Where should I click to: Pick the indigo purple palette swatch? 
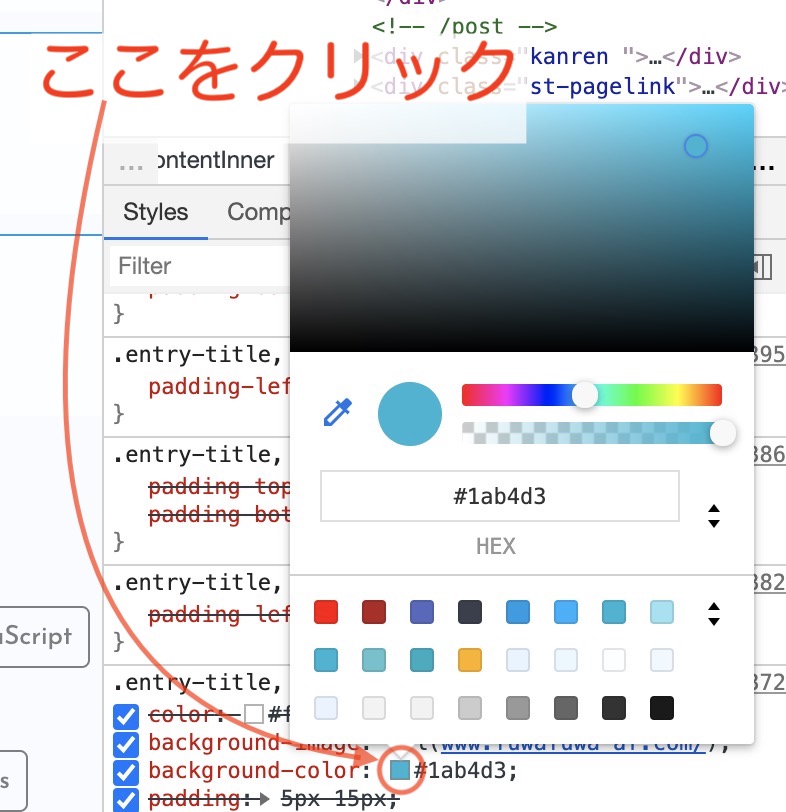click(x=422, y=612)
